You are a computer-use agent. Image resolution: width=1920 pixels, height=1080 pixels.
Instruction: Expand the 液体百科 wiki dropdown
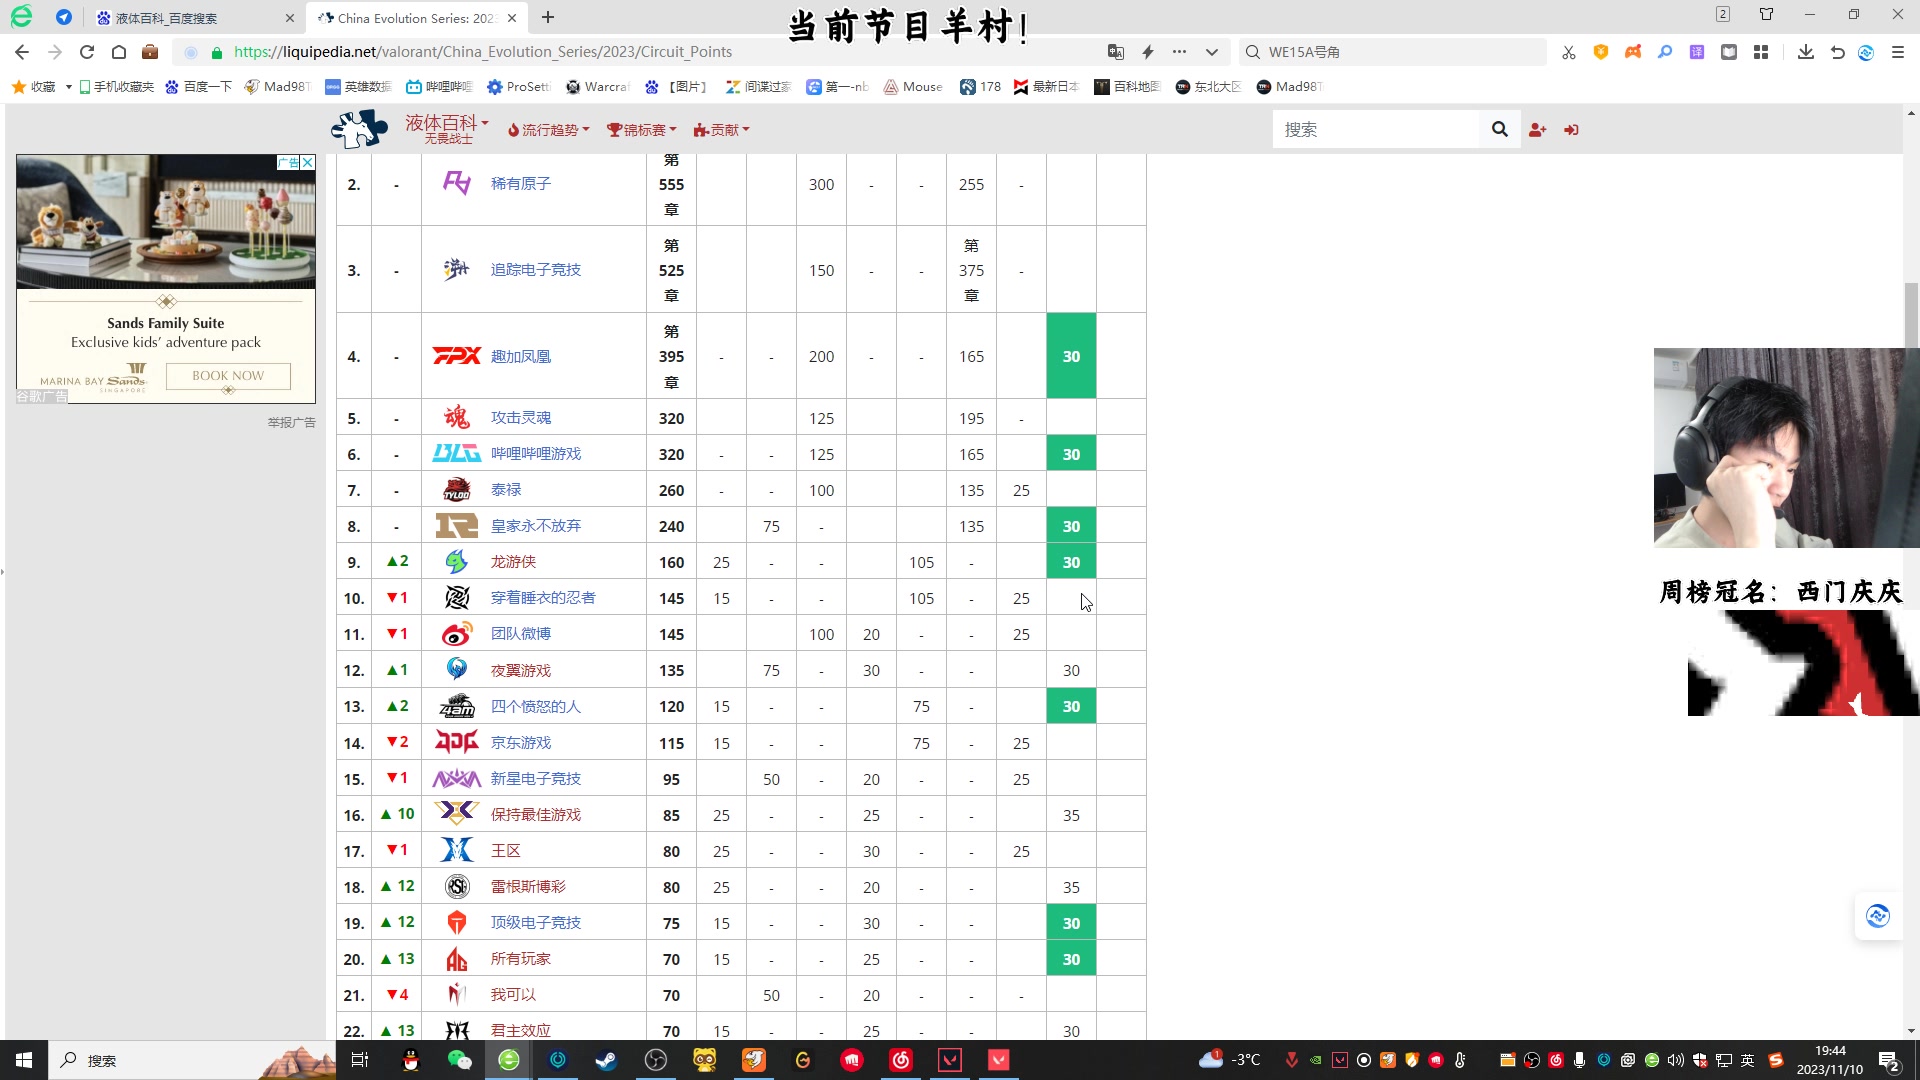tap(447, 128)
